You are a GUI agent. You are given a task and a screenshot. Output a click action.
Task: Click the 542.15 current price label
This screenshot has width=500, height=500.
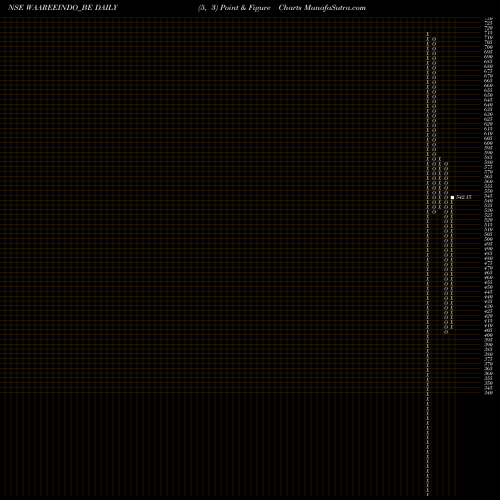[x=464, y=197]
